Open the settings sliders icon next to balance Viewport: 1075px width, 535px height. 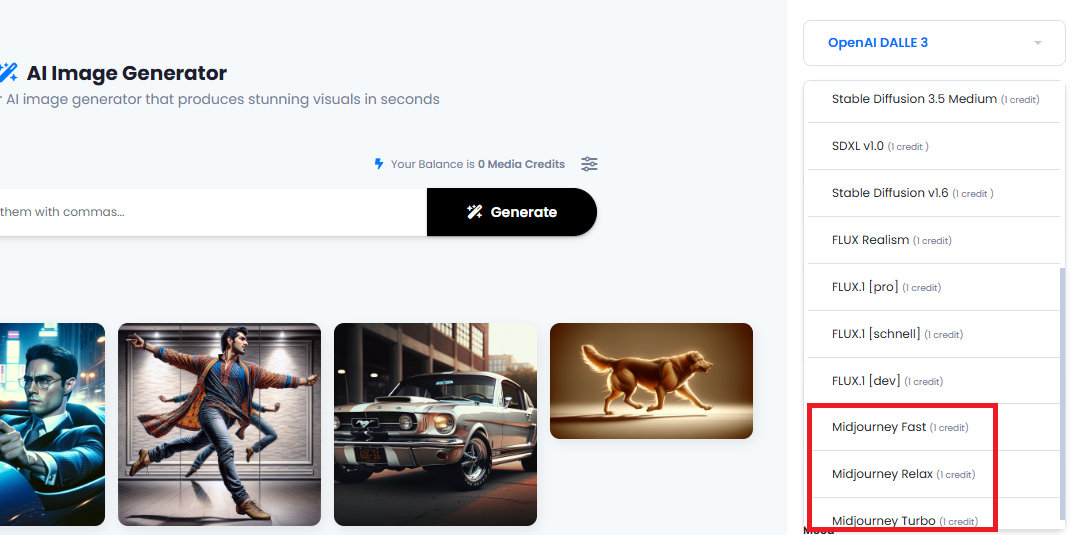589,164
